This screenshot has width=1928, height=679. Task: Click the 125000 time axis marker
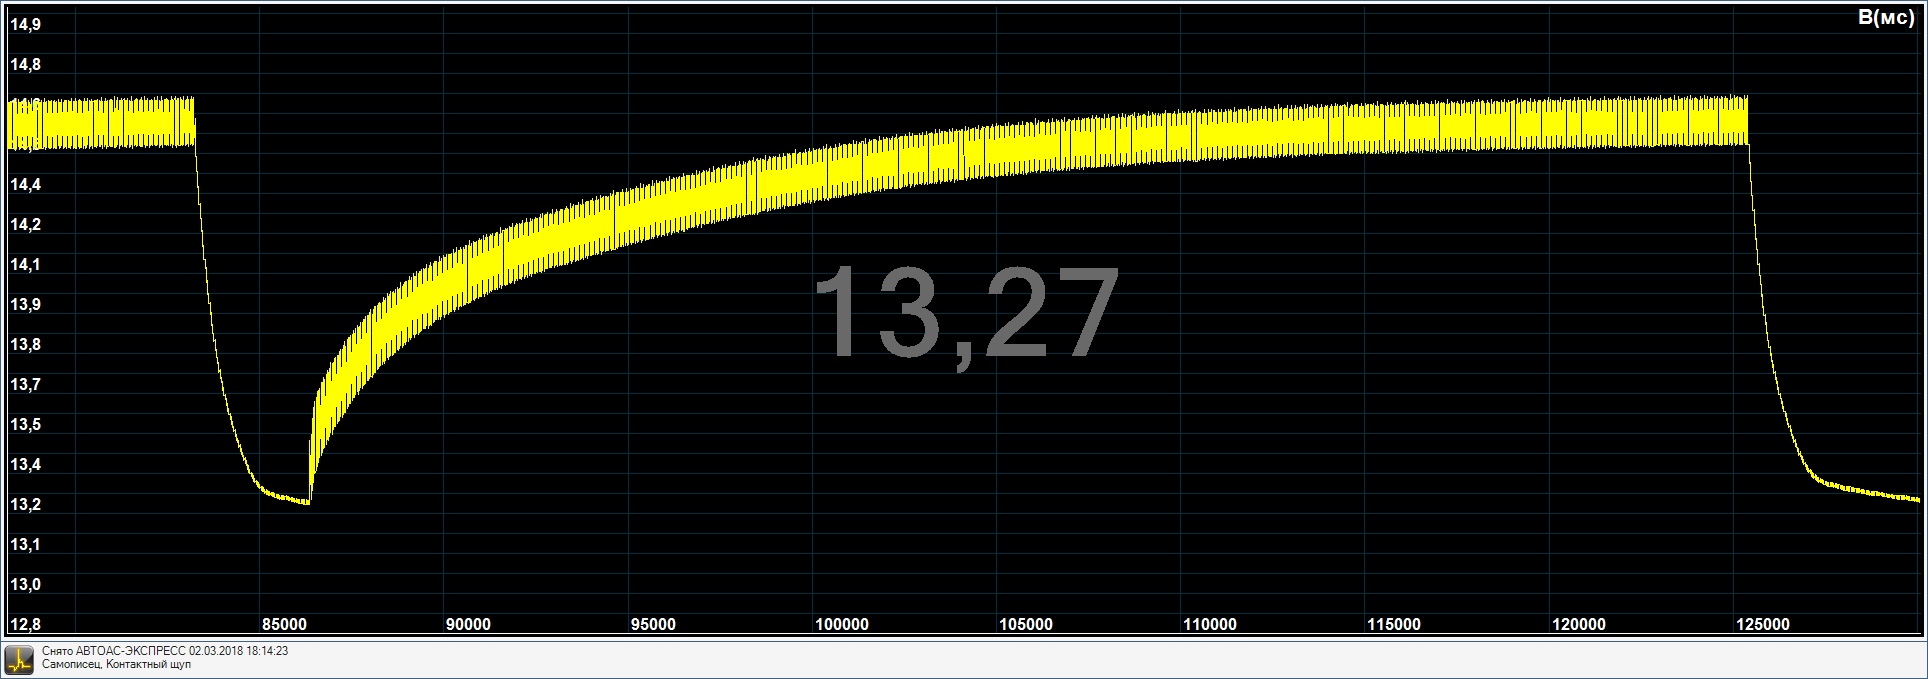tap(1763, 625)
